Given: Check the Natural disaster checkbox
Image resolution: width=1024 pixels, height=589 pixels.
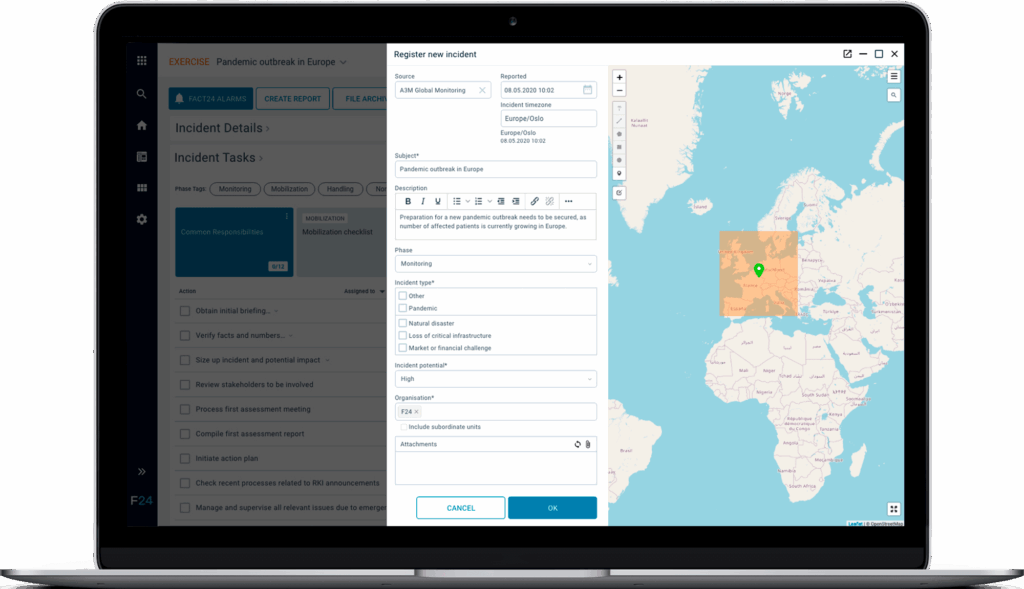Looking at the screenshot, I should [x=403, y=323].
